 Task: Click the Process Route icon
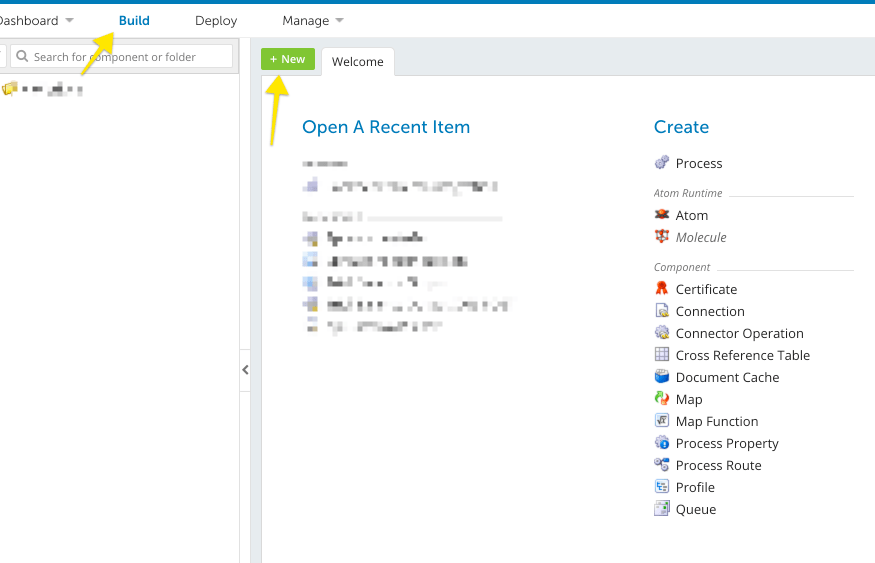(x=661, y=465)
